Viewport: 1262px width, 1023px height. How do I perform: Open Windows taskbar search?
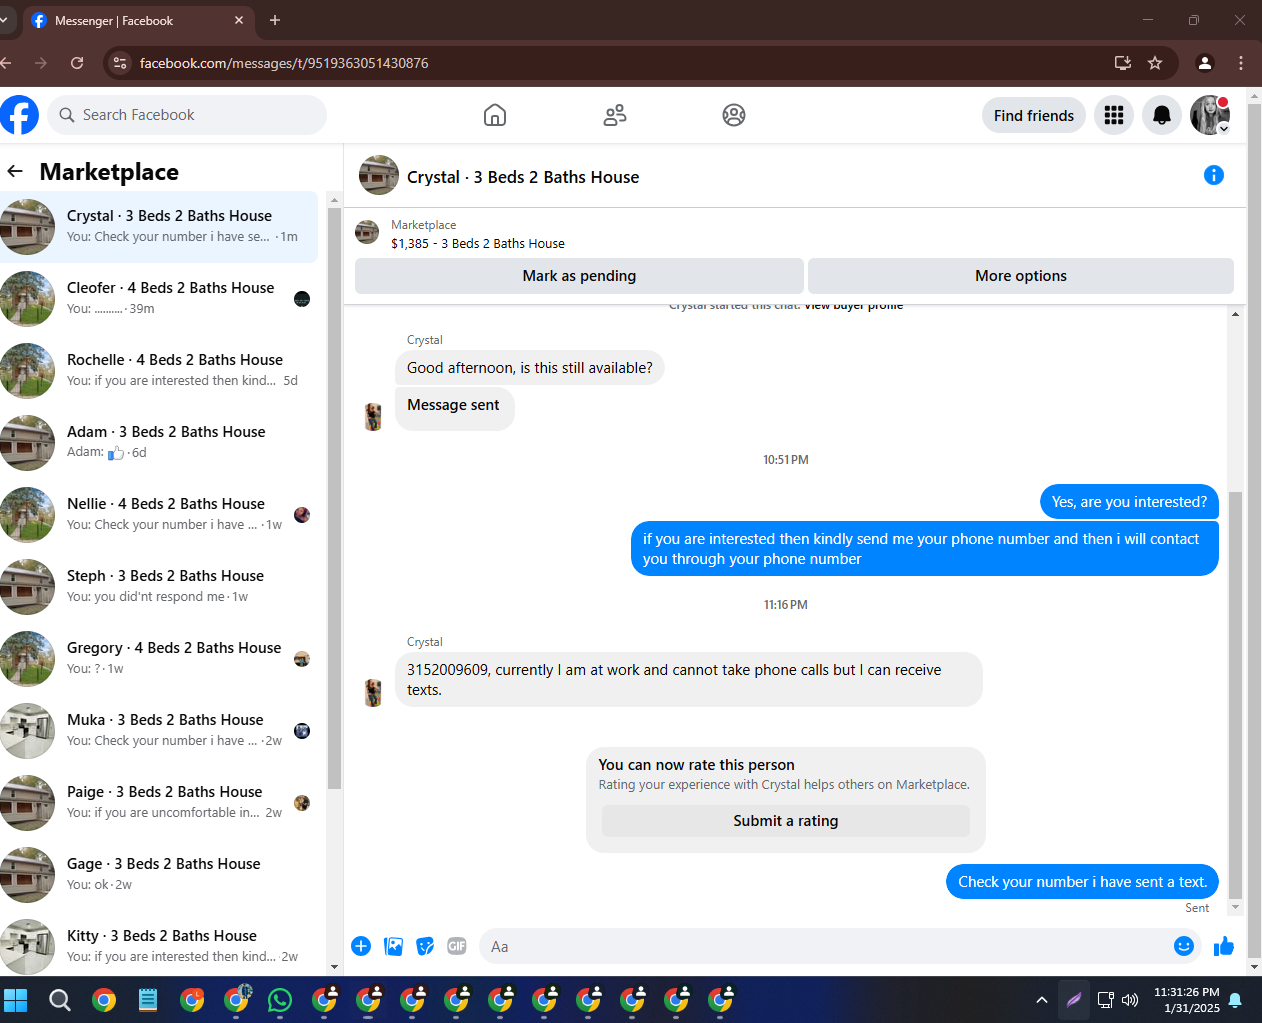pos(60,1000)
